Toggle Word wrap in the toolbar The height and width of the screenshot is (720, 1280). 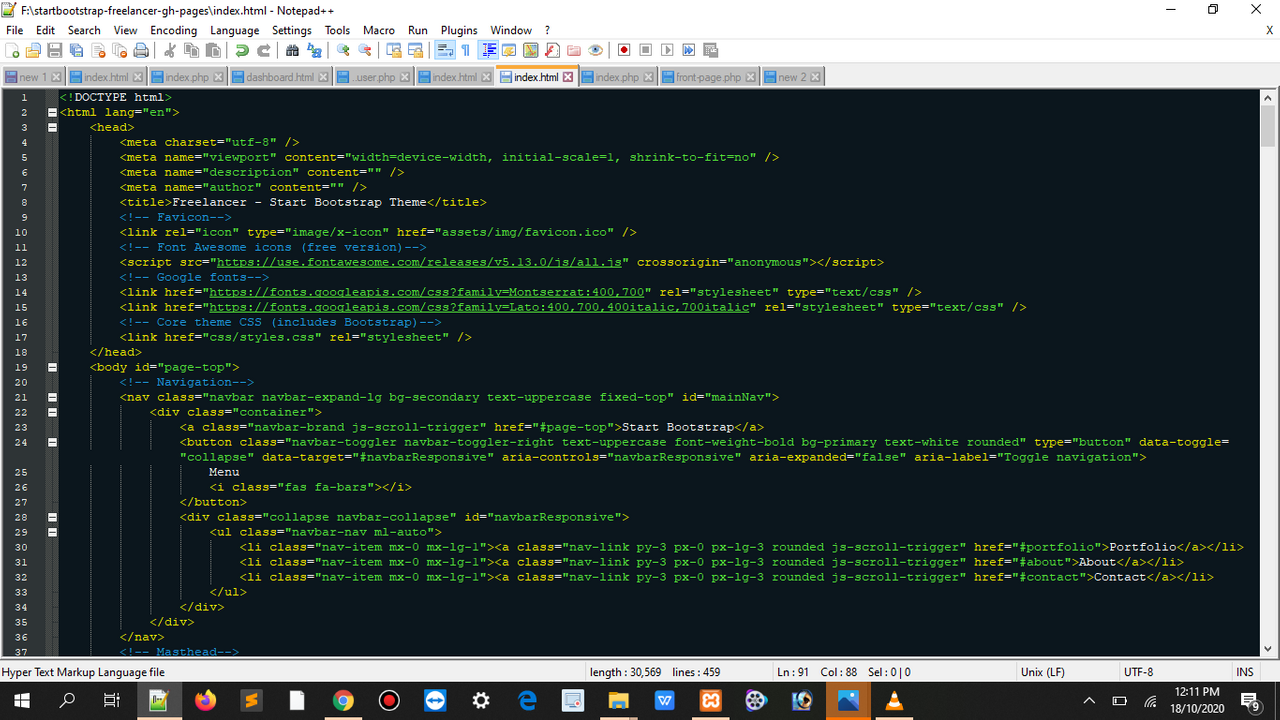point(445,50)
